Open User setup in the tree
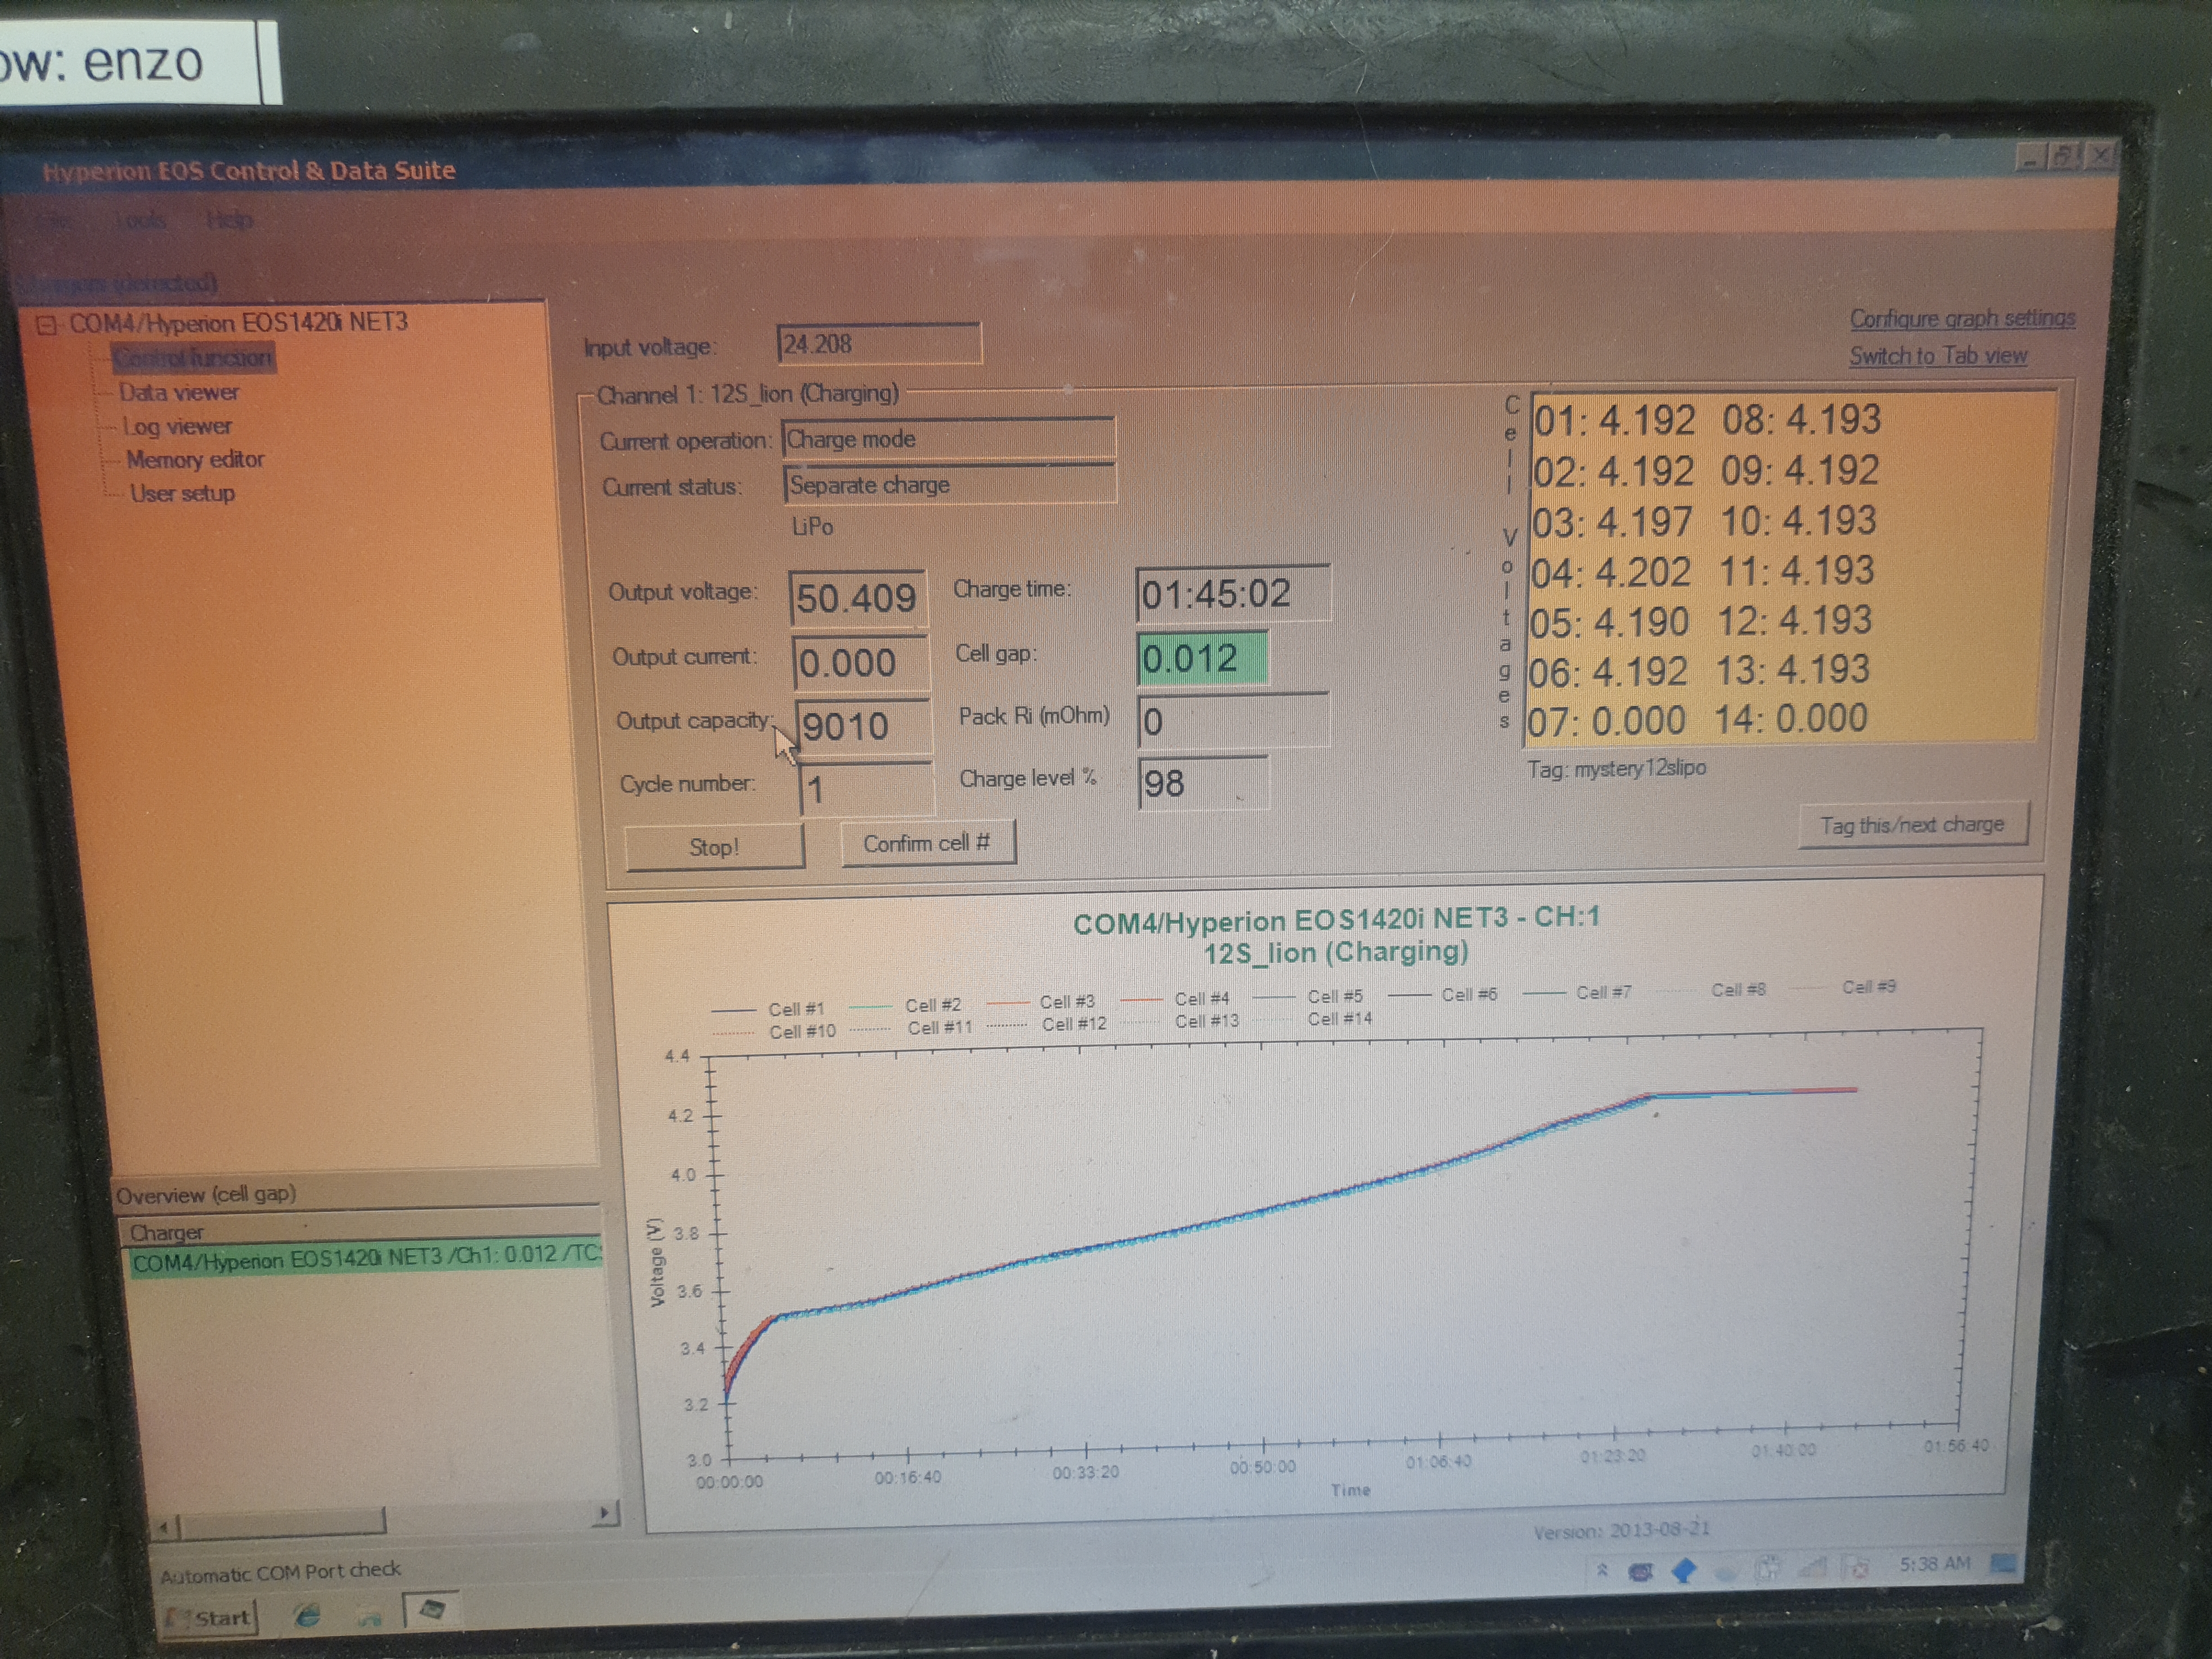Screen dimensions: 2212x1659 coord(182,493)
